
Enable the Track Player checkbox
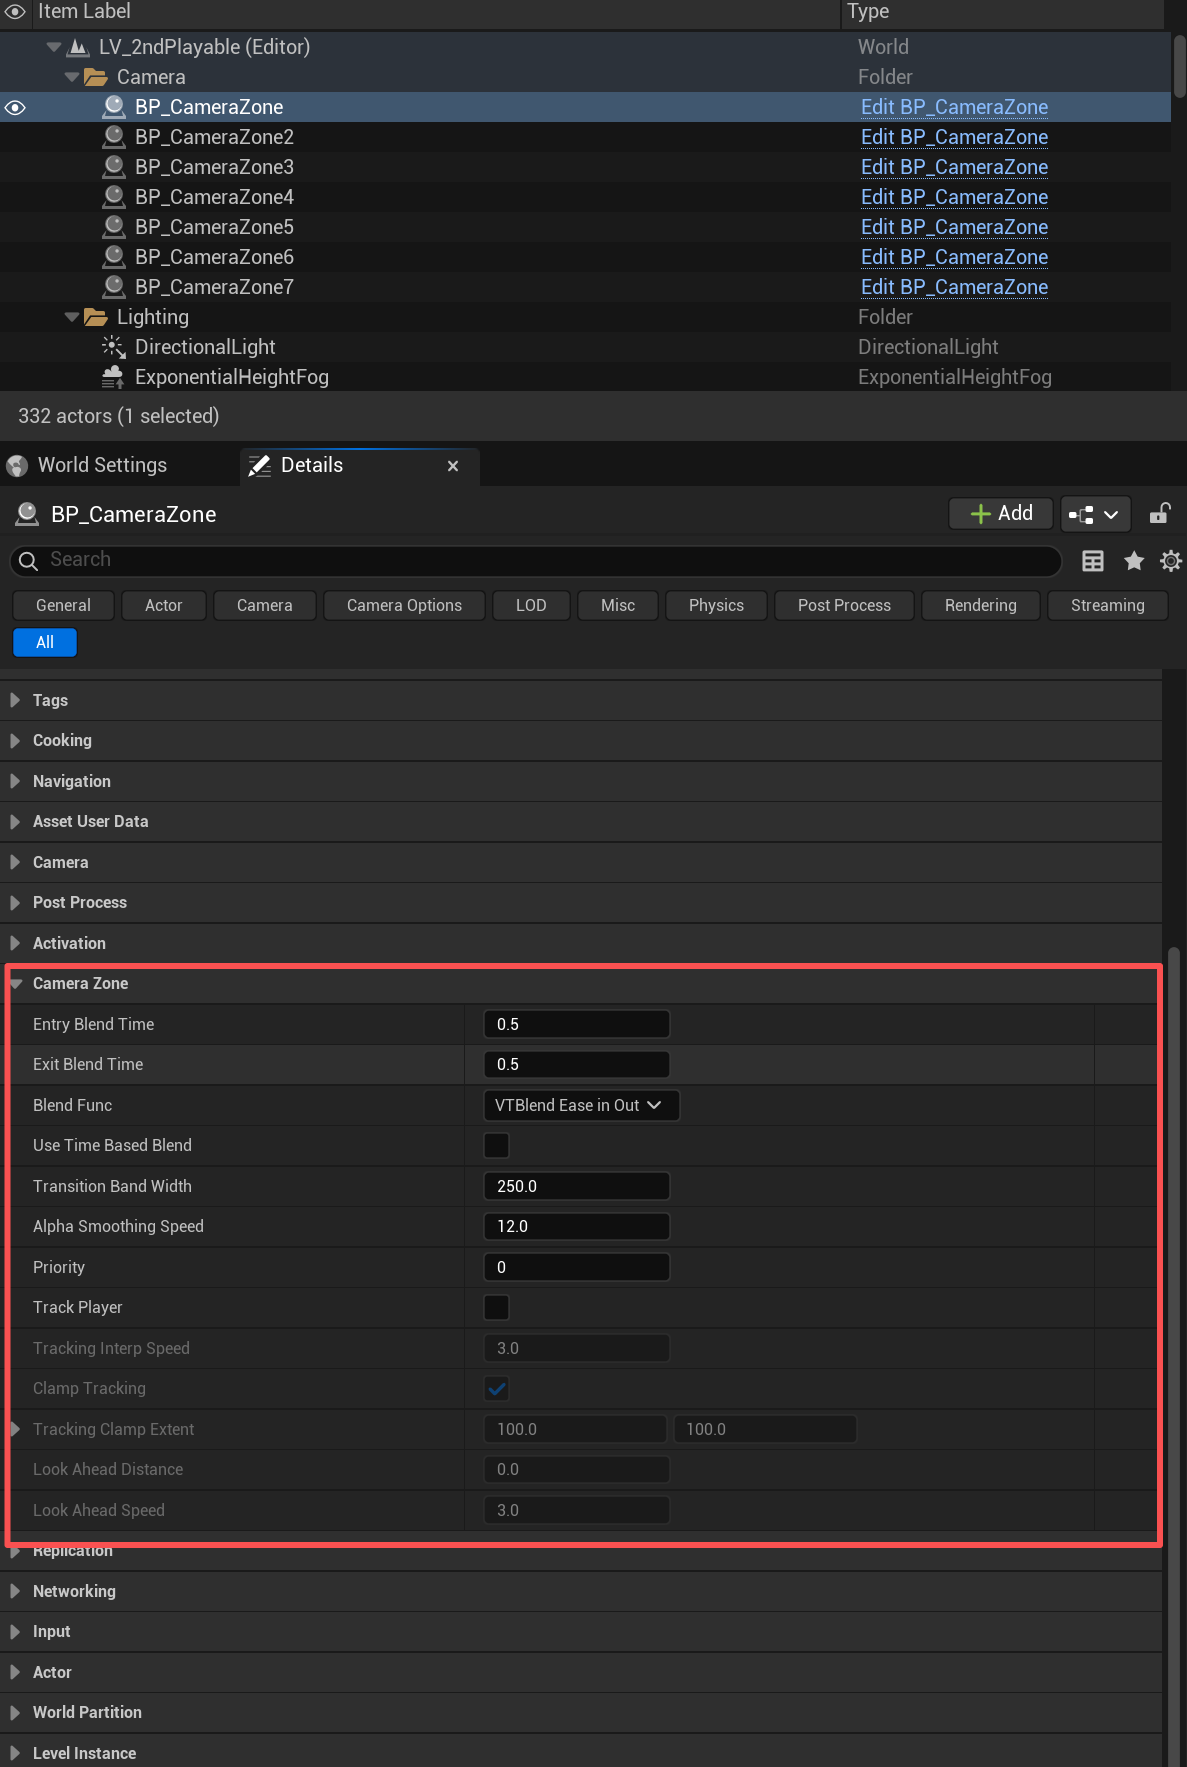[x=496, y=1308]
